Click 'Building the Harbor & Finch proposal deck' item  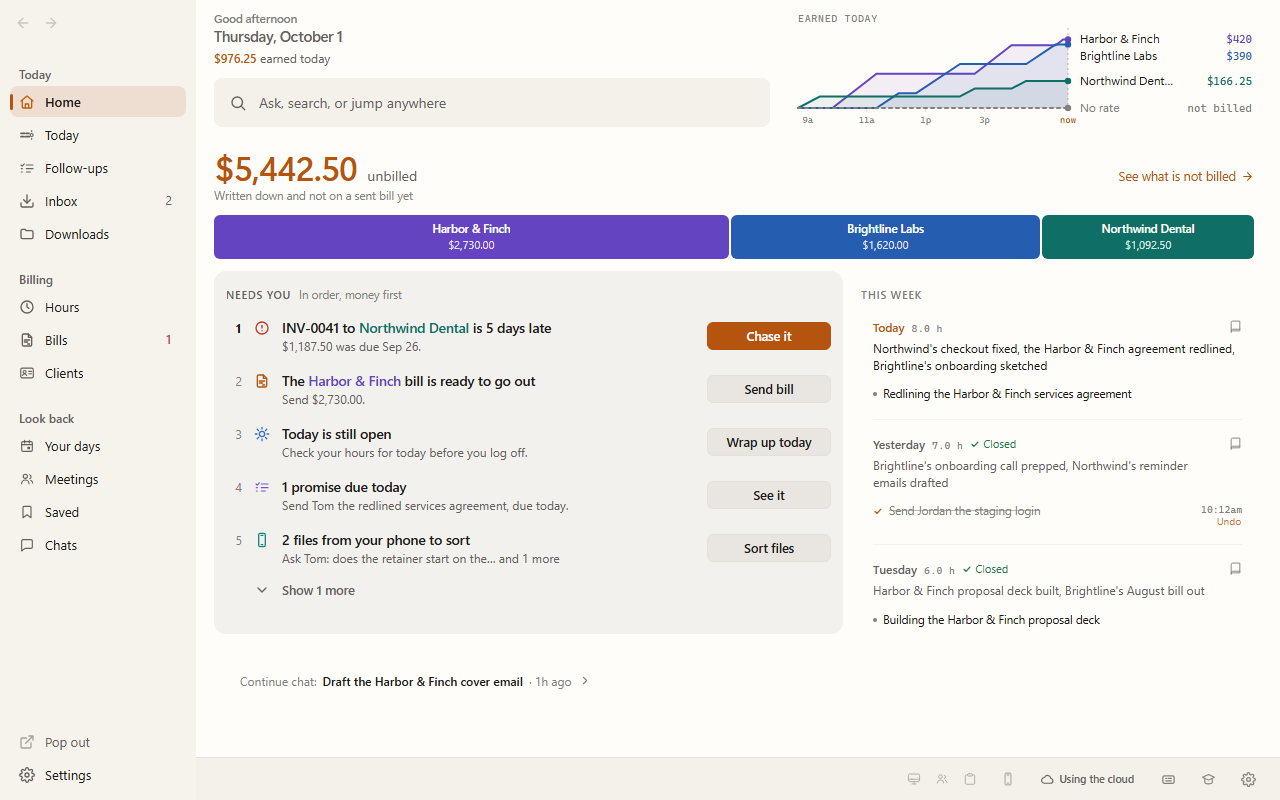[x=991, y=620]
